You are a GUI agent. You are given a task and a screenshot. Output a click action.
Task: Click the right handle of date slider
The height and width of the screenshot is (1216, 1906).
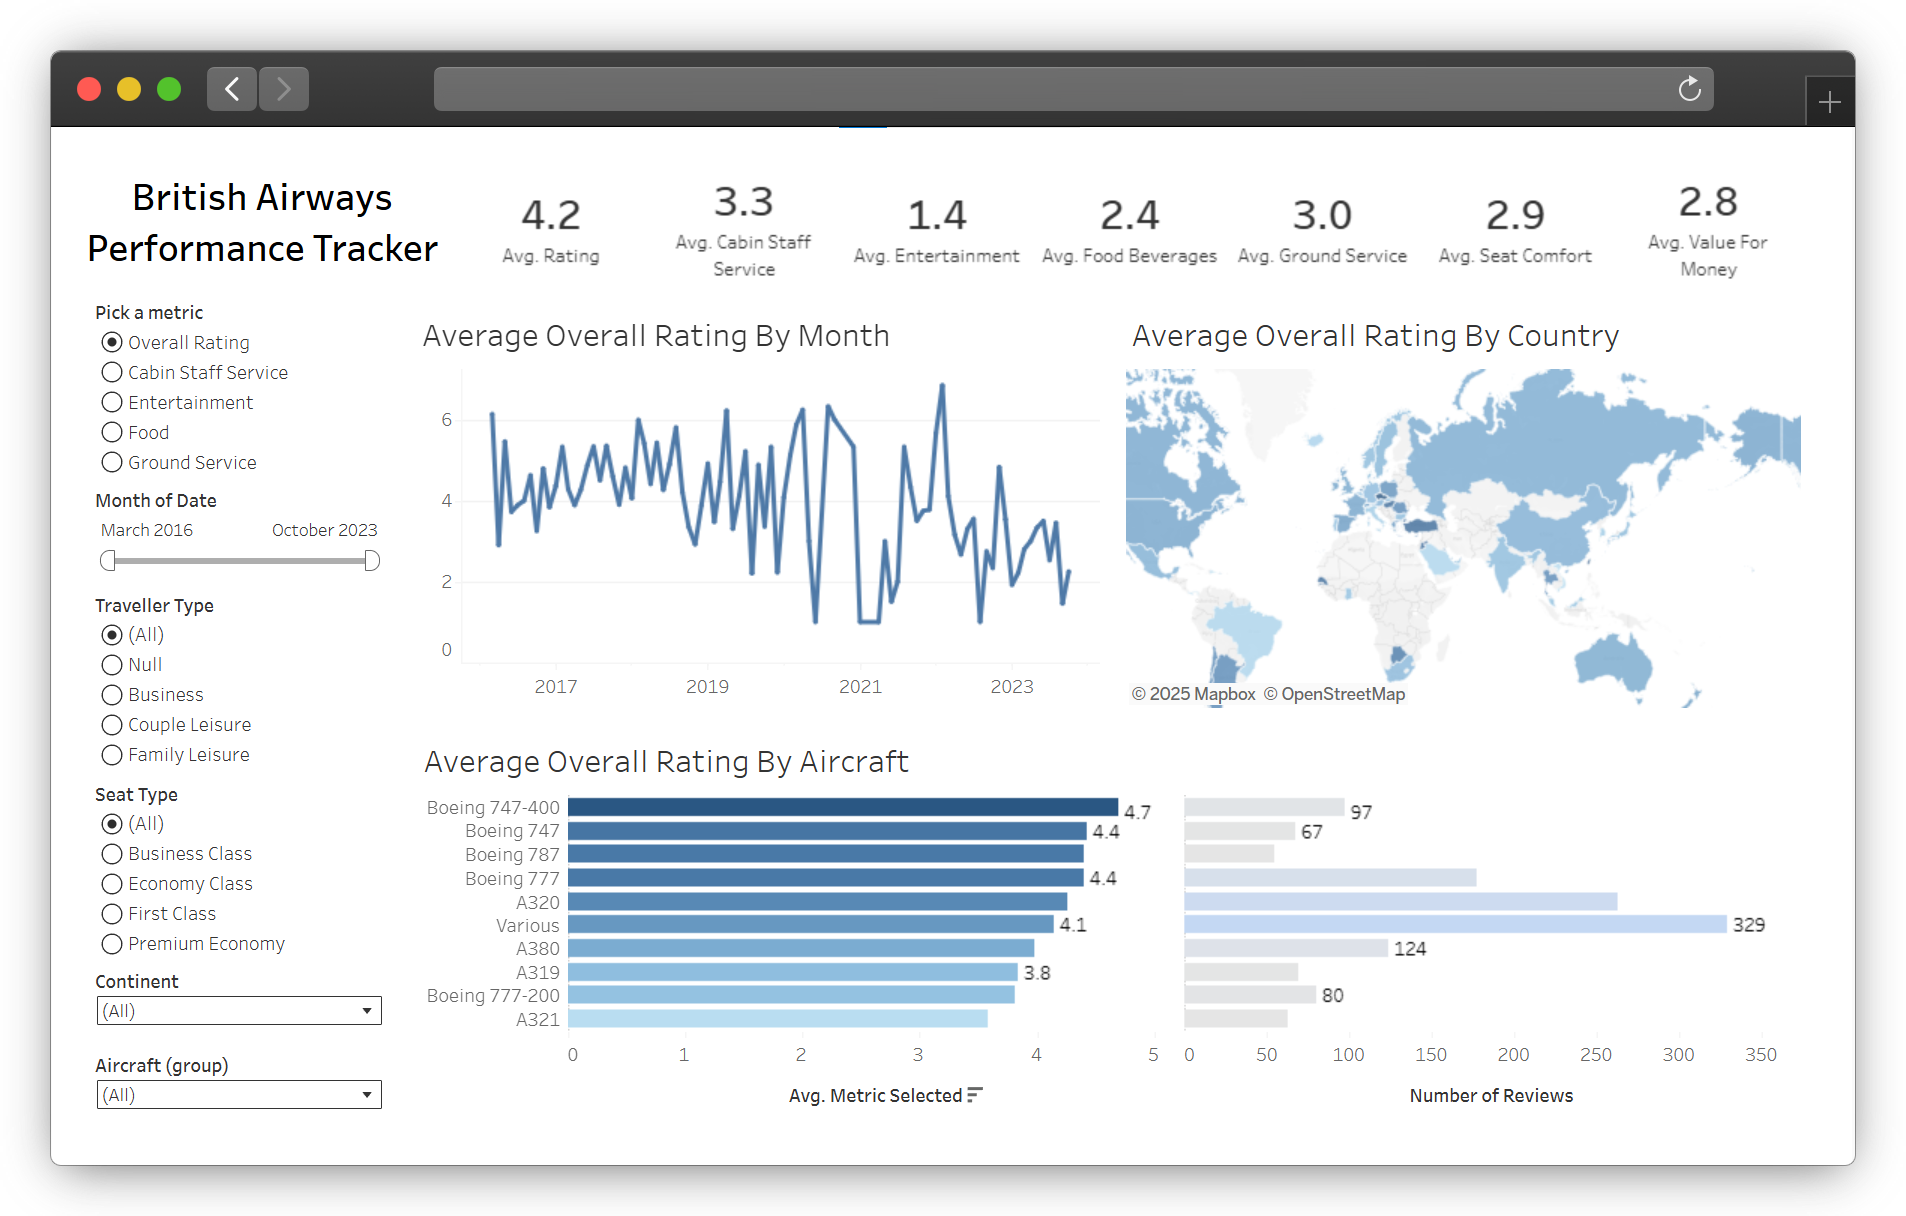pos(372,561)
